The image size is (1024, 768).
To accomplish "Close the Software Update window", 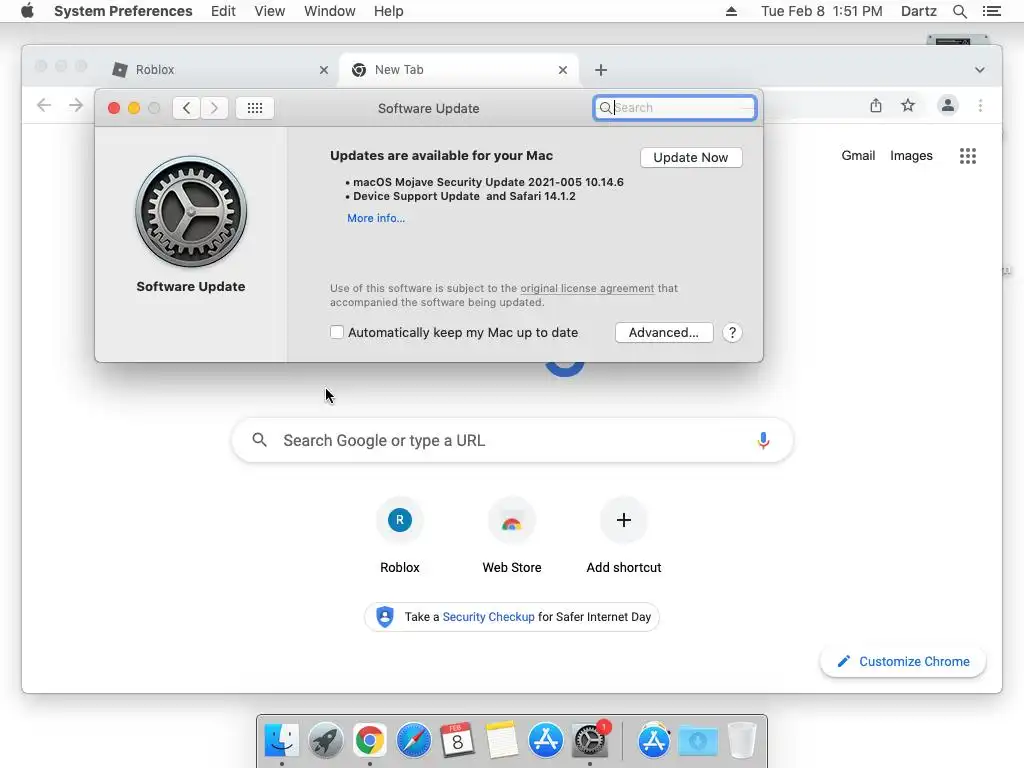I will (114, 108).
